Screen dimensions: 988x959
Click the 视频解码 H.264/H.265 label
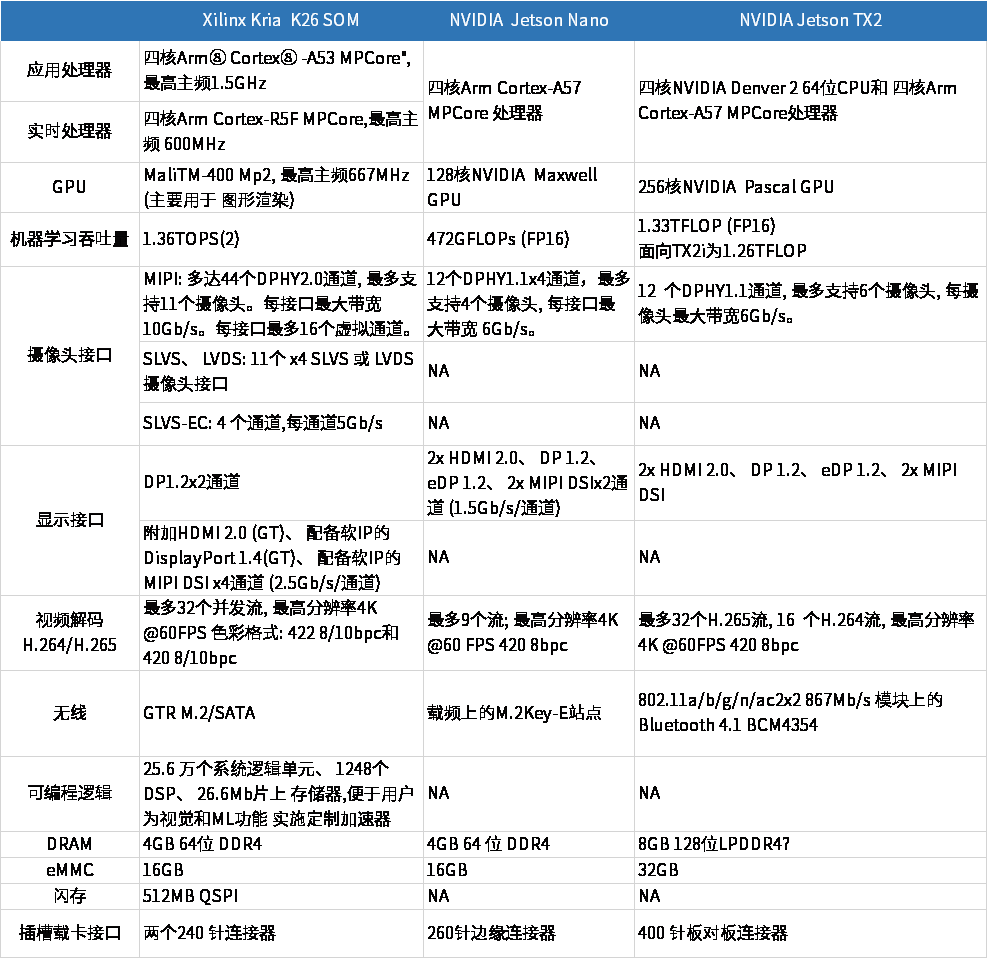(x=69, y=633)
